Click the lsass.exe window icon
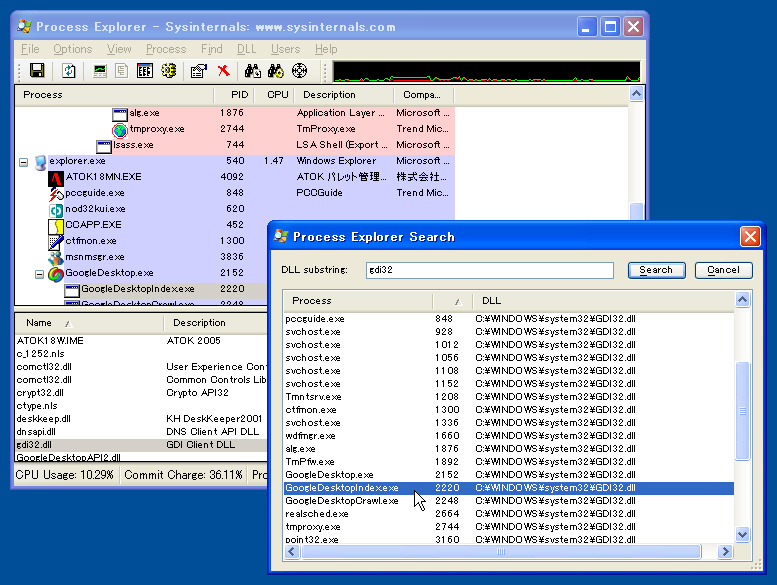The width and height of the screenshot is (777, 585). pyautogui.click(x=104, y=146)
